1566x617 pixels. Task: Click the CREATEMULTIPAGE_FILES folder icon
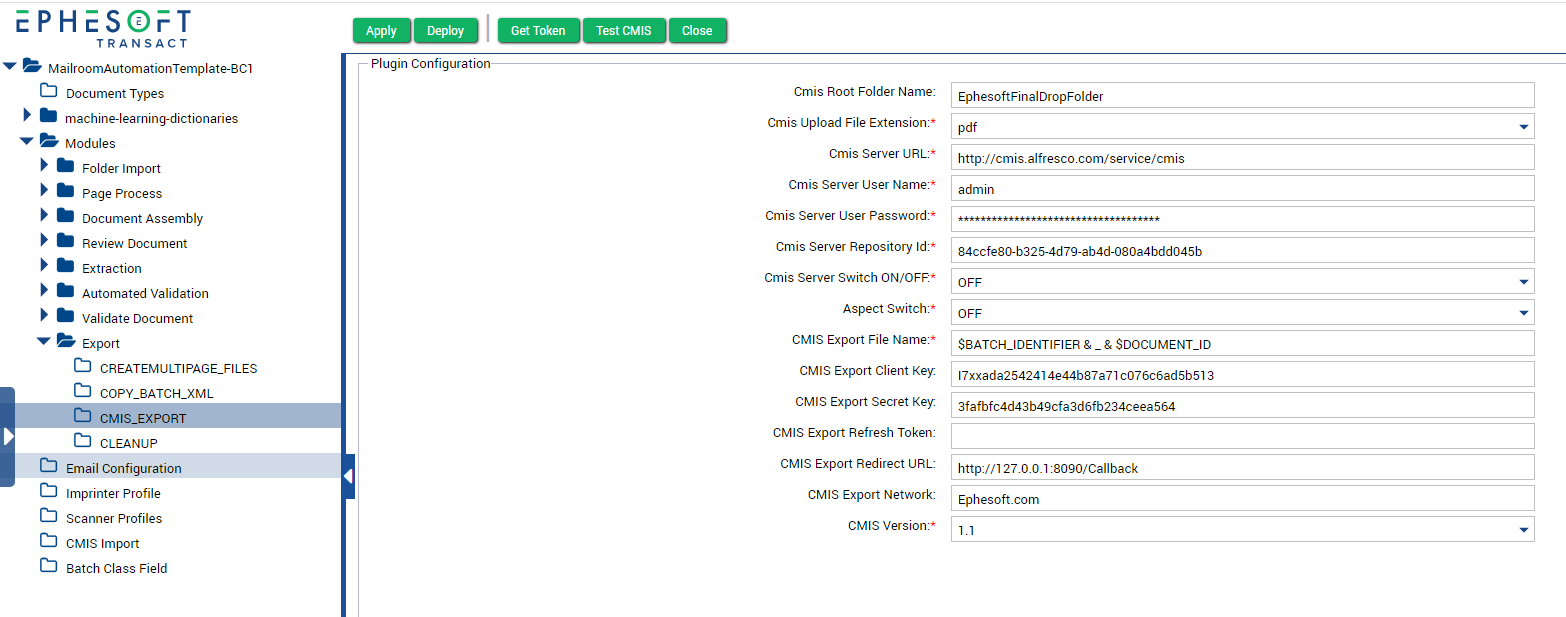tap(83, 366)
